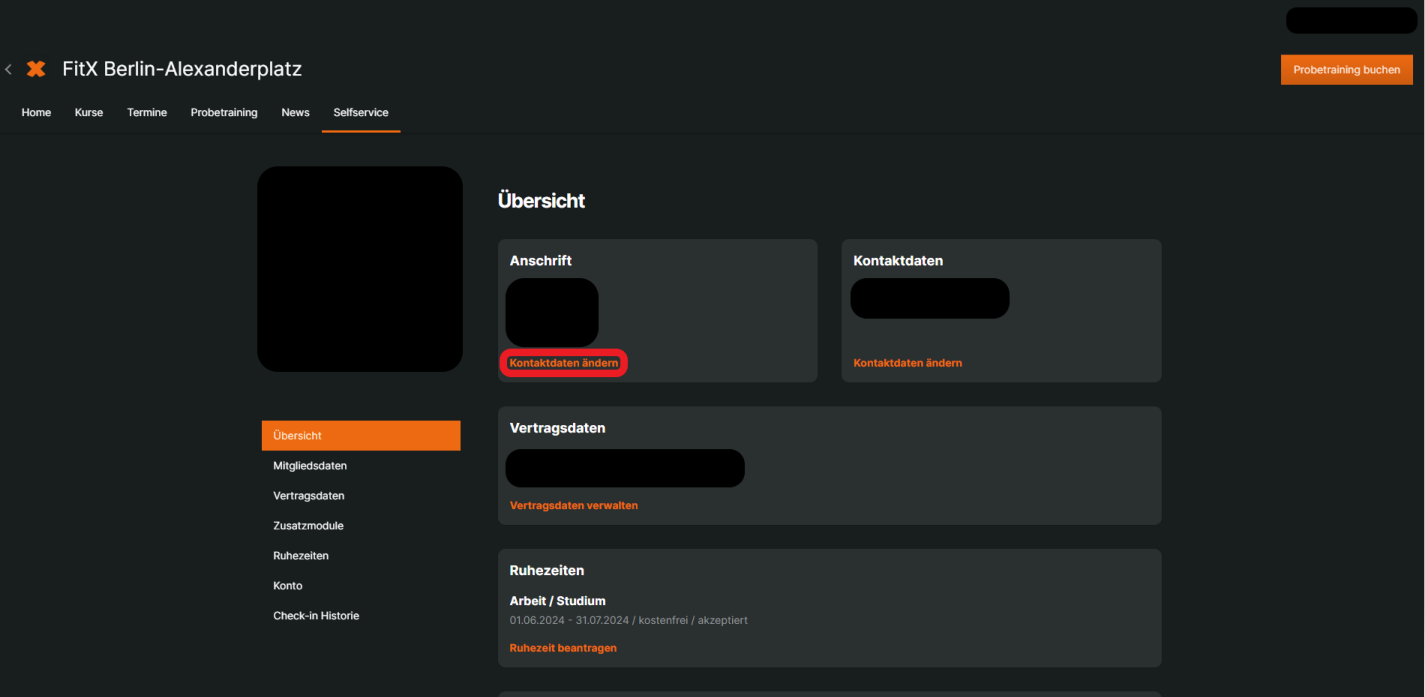Open Check-in Historie in the sidebar
The image size is (1425, 697).
316,616
